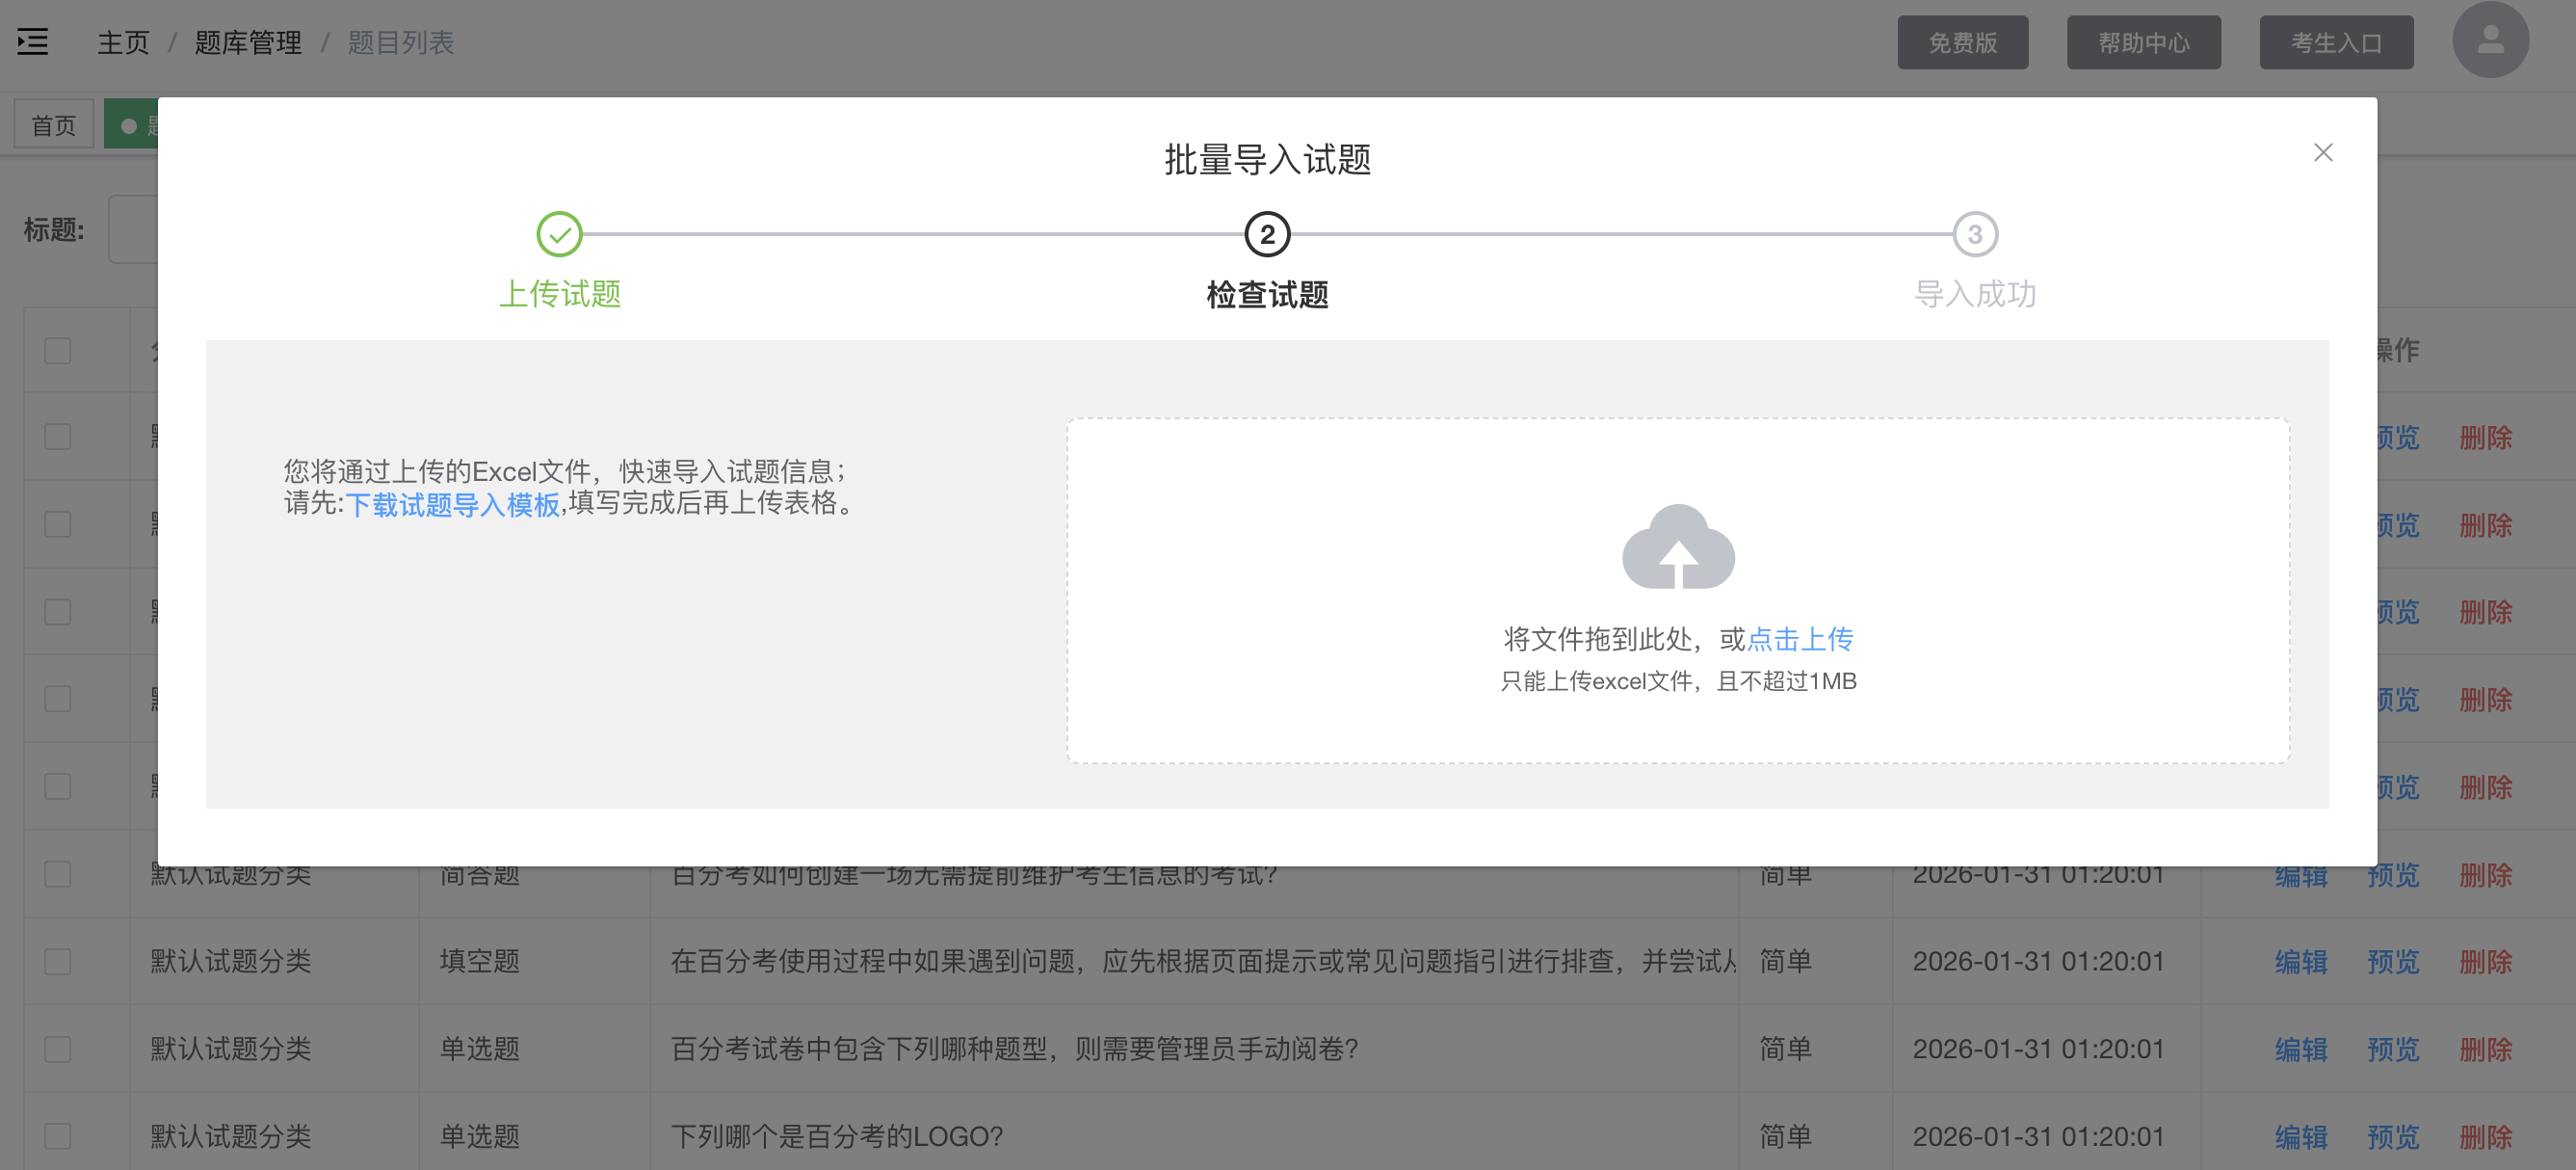The width and height of the screenshot is (2576, 1170).
Task: Open the 考生入口 entrance
Action: [x=2336, y=41]
